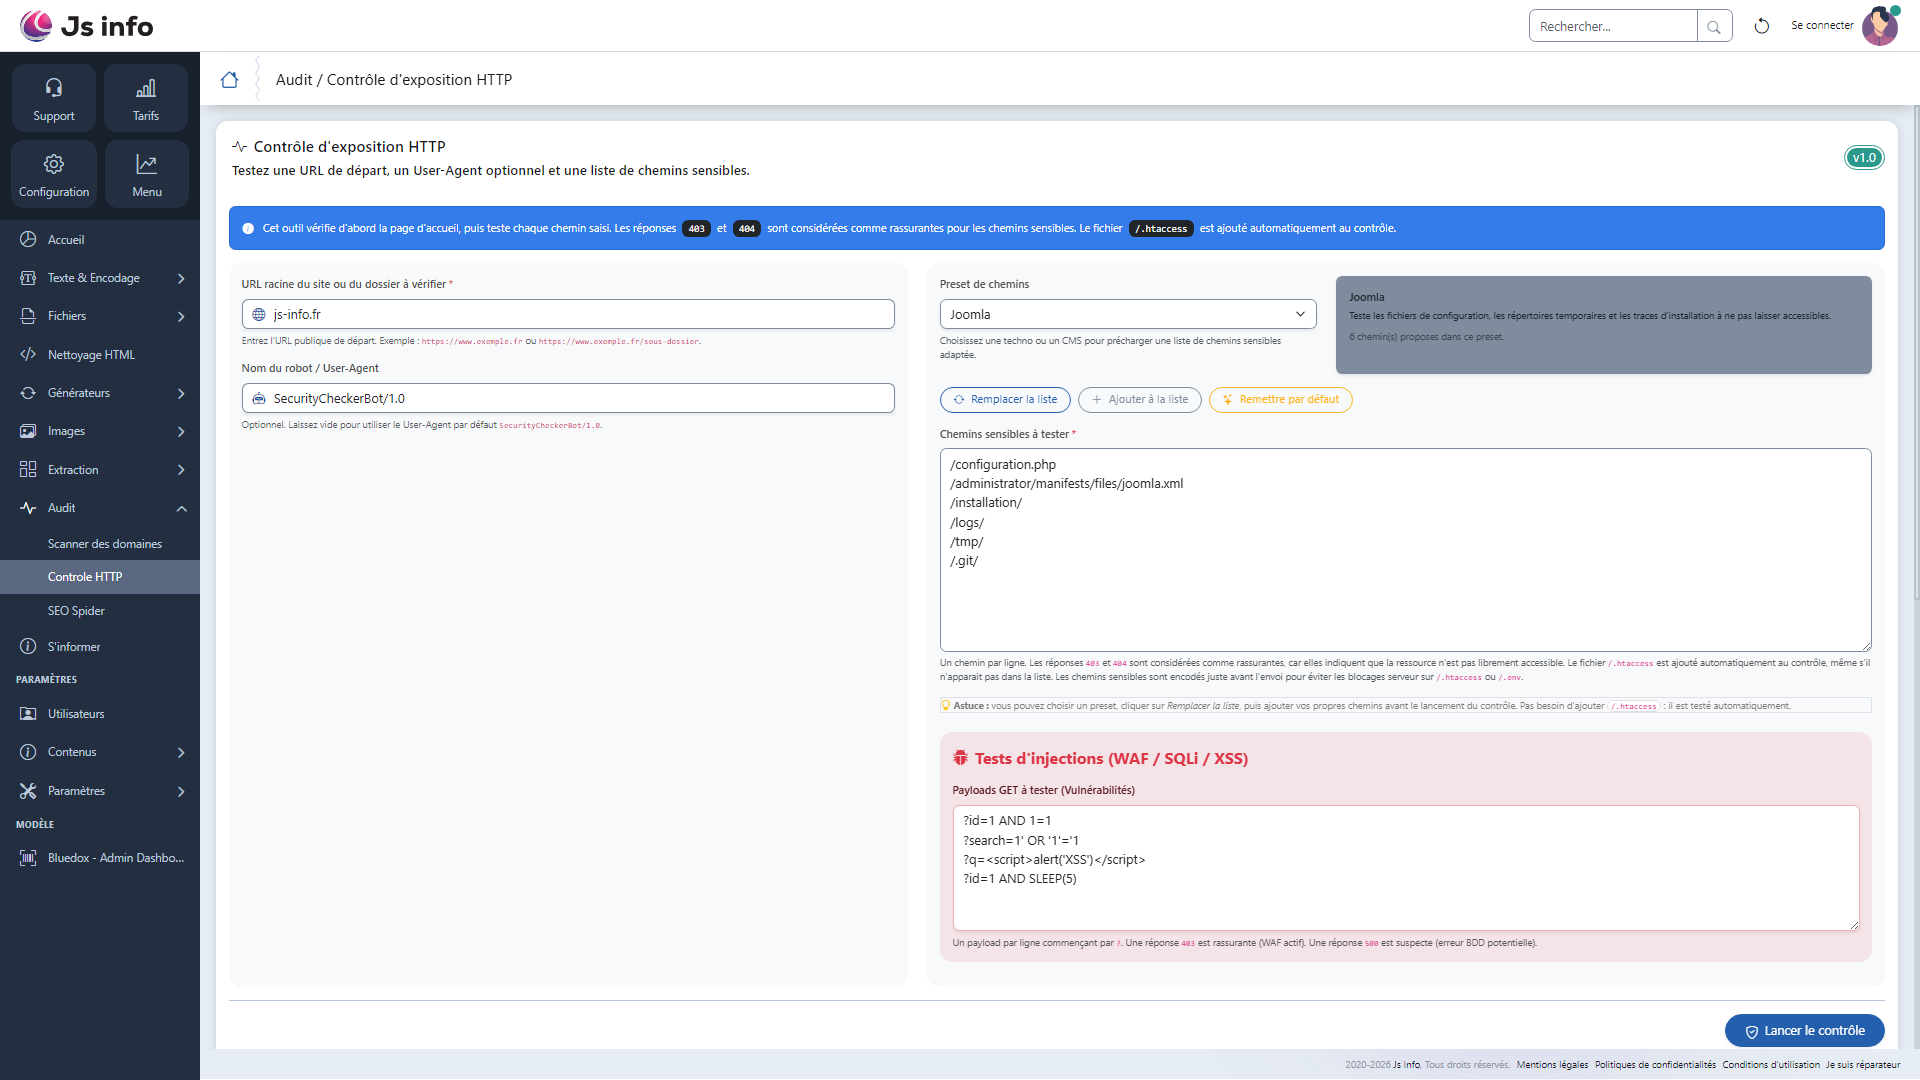
Task: Click into Payloads GET textarea
Action: point(1405,868)
